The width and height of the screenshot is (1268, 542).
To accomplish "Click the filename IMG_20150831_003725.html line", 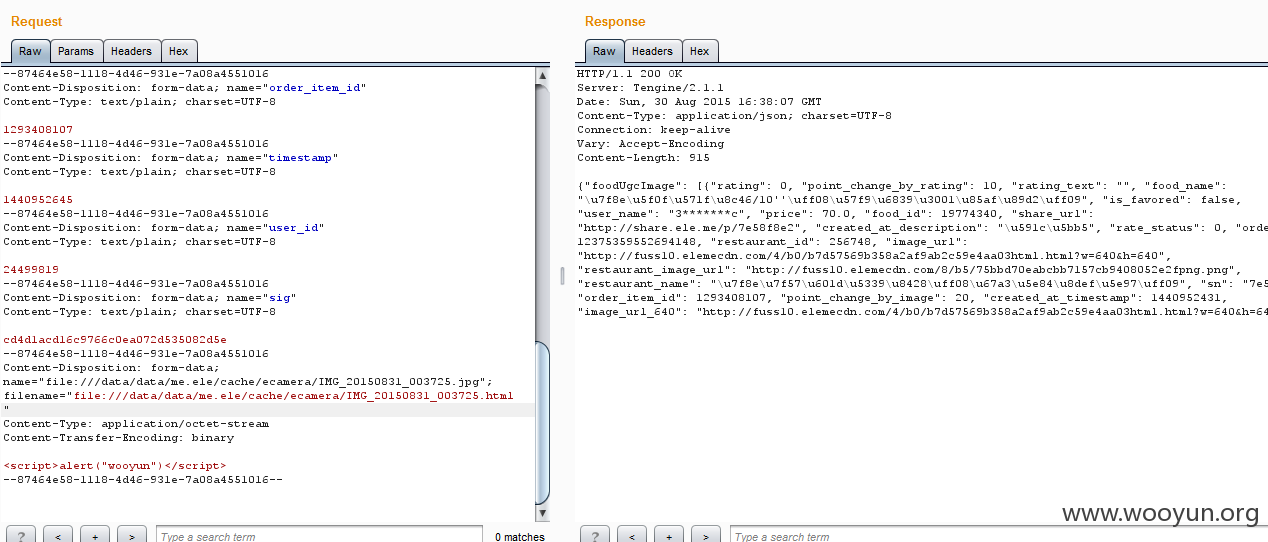I will pyautogui.click(x=258, y=396).
